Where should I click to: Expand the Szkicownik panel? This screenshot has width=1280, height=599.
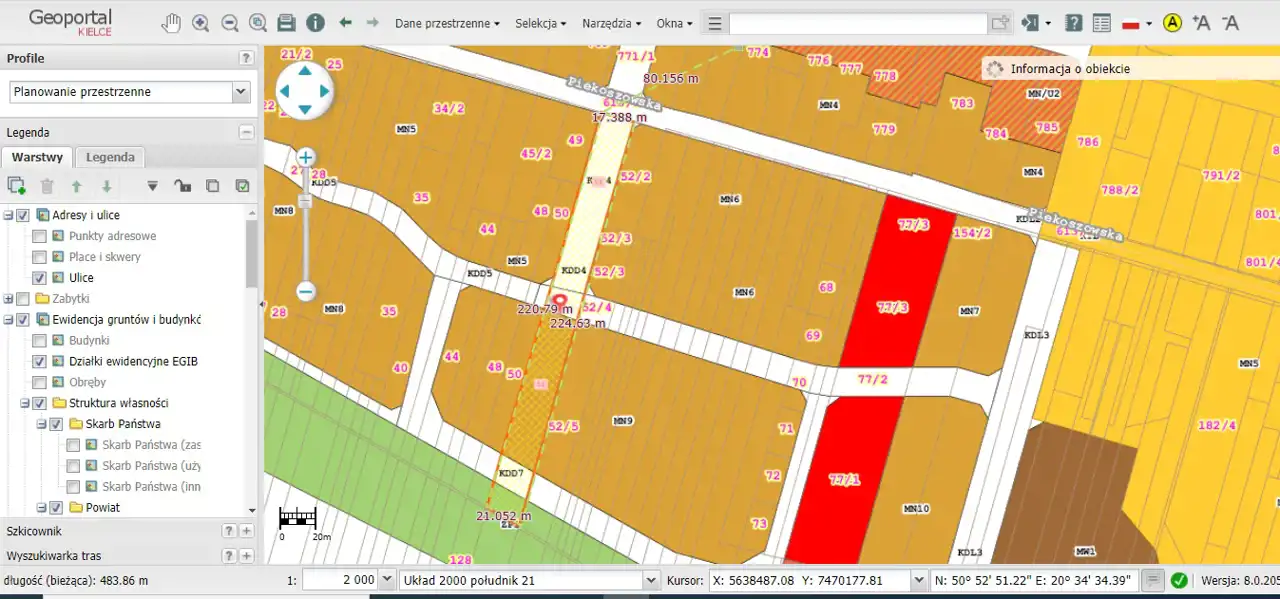pyautogui.click(x=247, y=531)
